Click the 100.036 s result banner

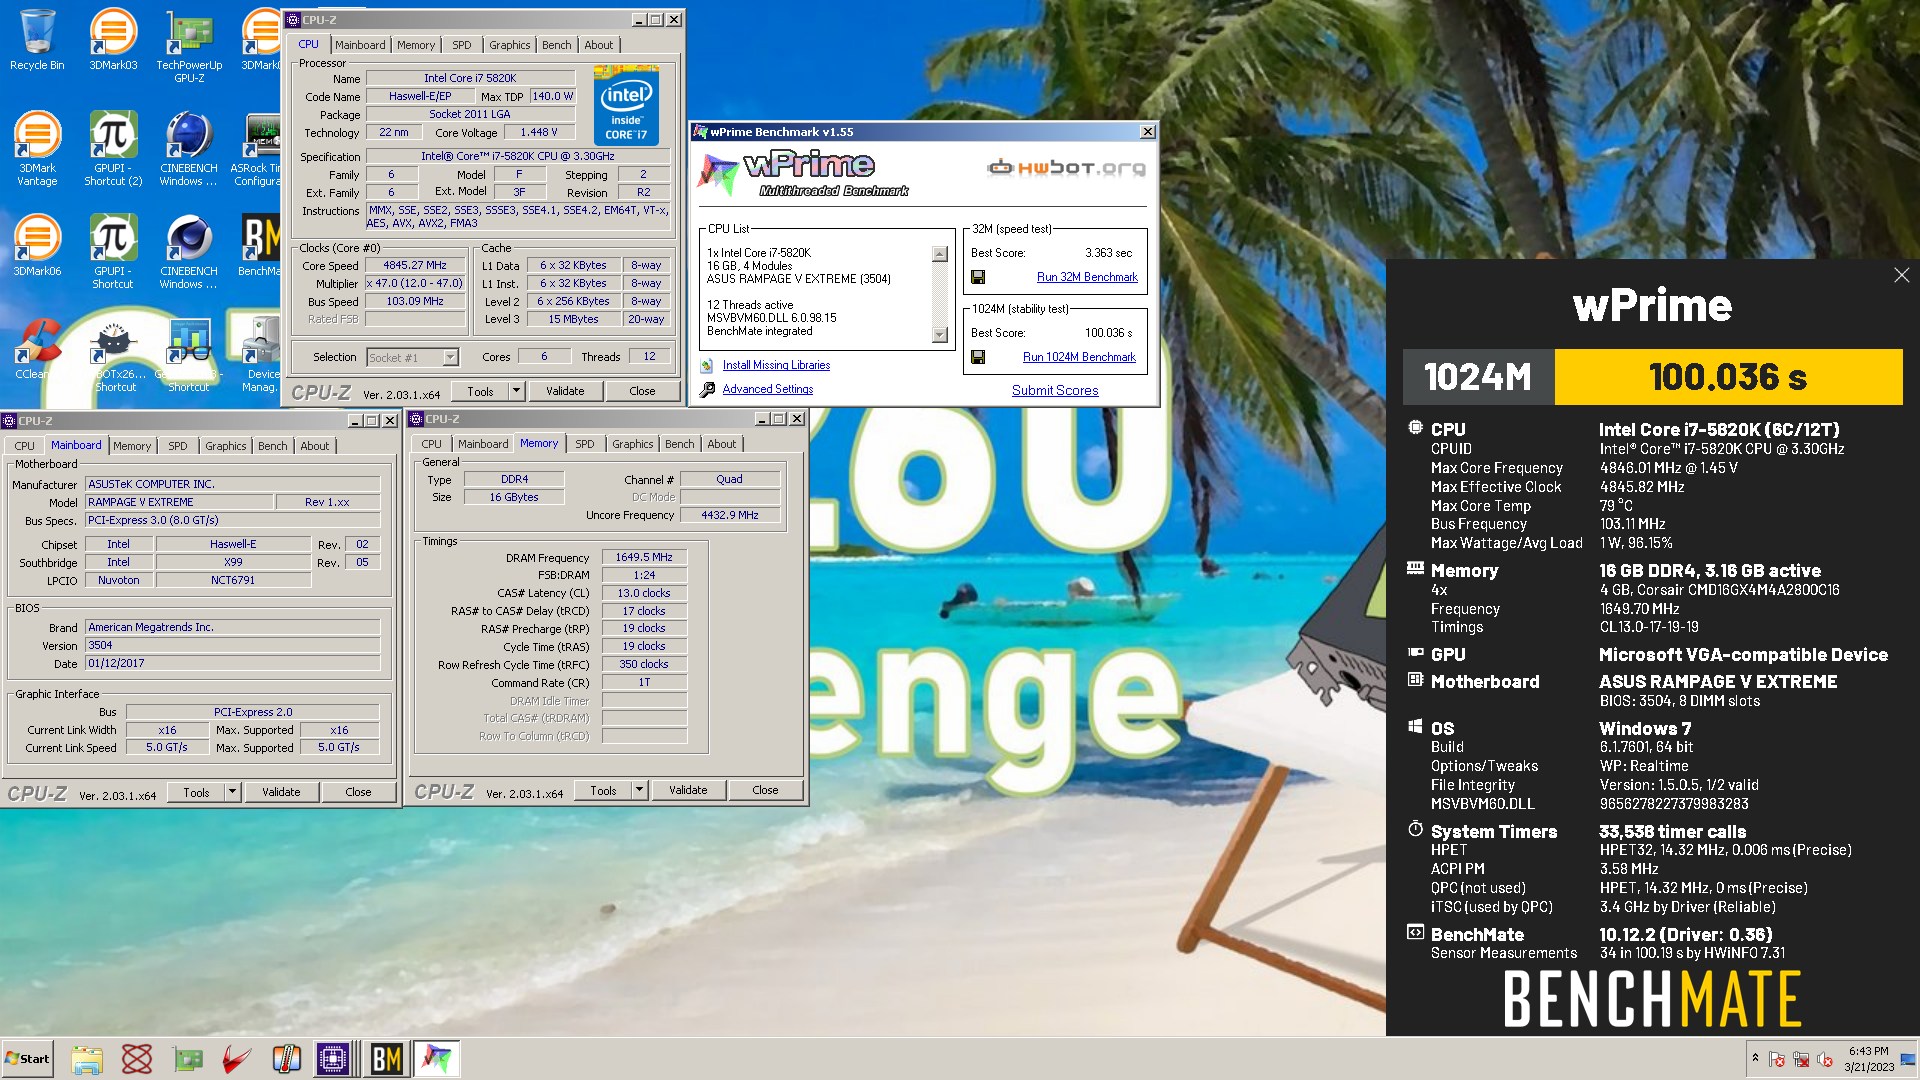pyautogui.click(x=1728, y=377)
